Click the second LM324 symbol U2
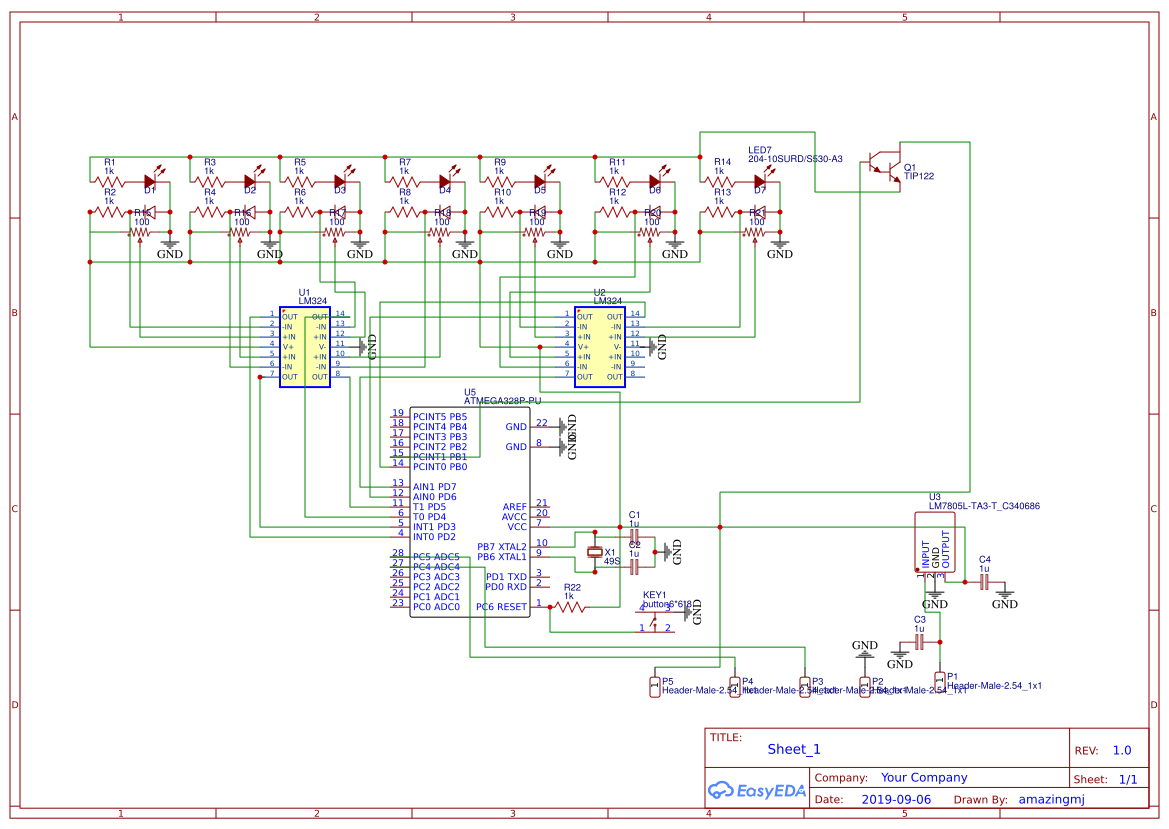The height and width of the screenshot is (829, 1169). point(597,345)
